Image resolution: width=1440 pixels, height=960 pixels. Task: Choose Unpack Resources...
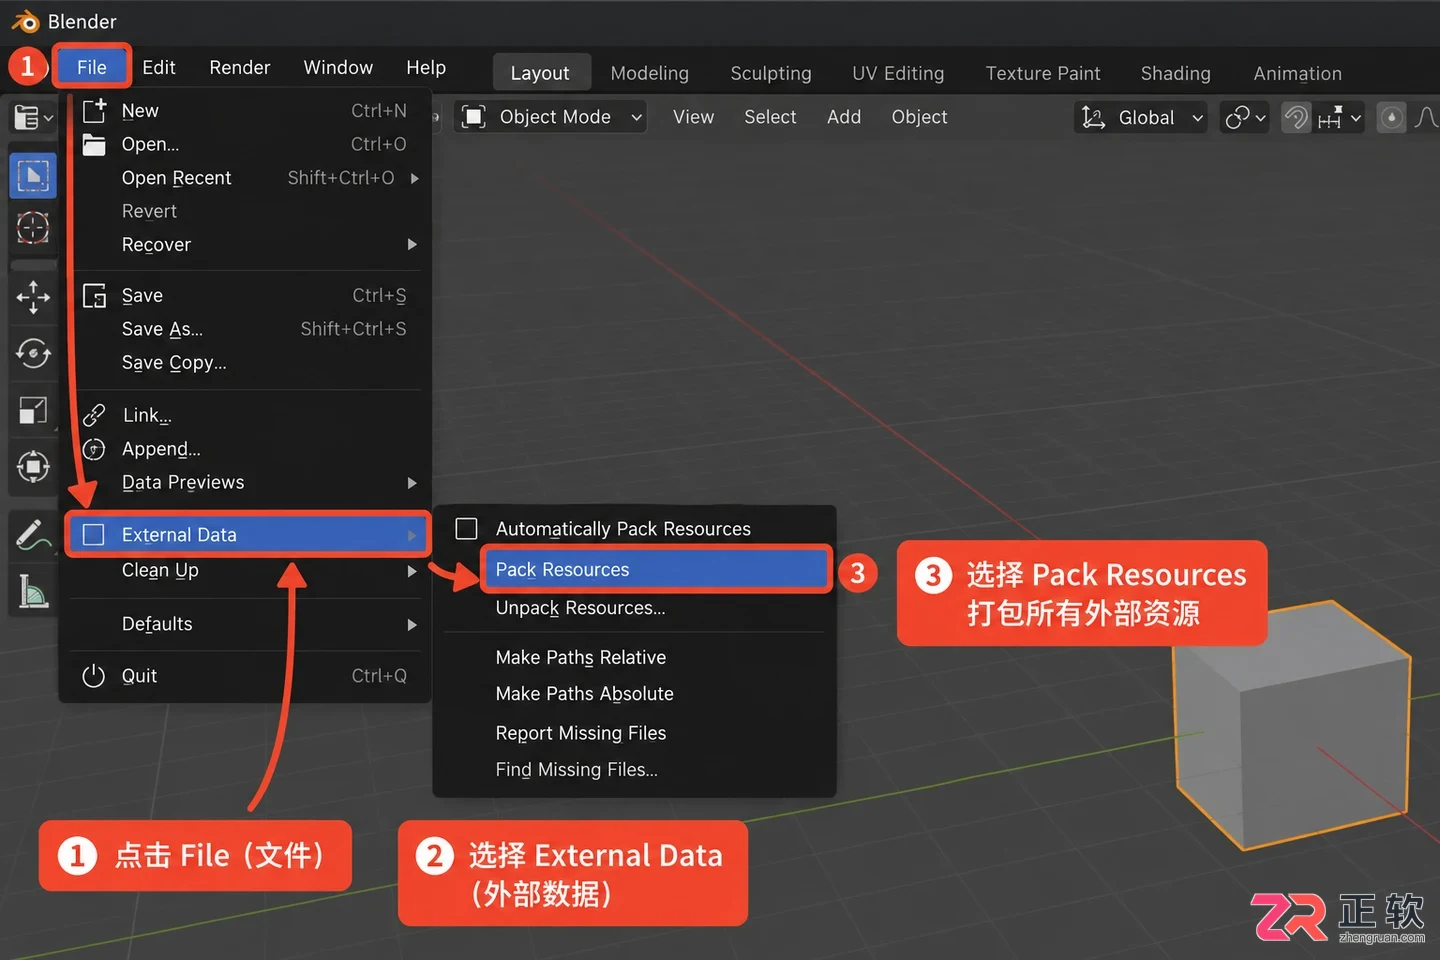coord(580,608)
